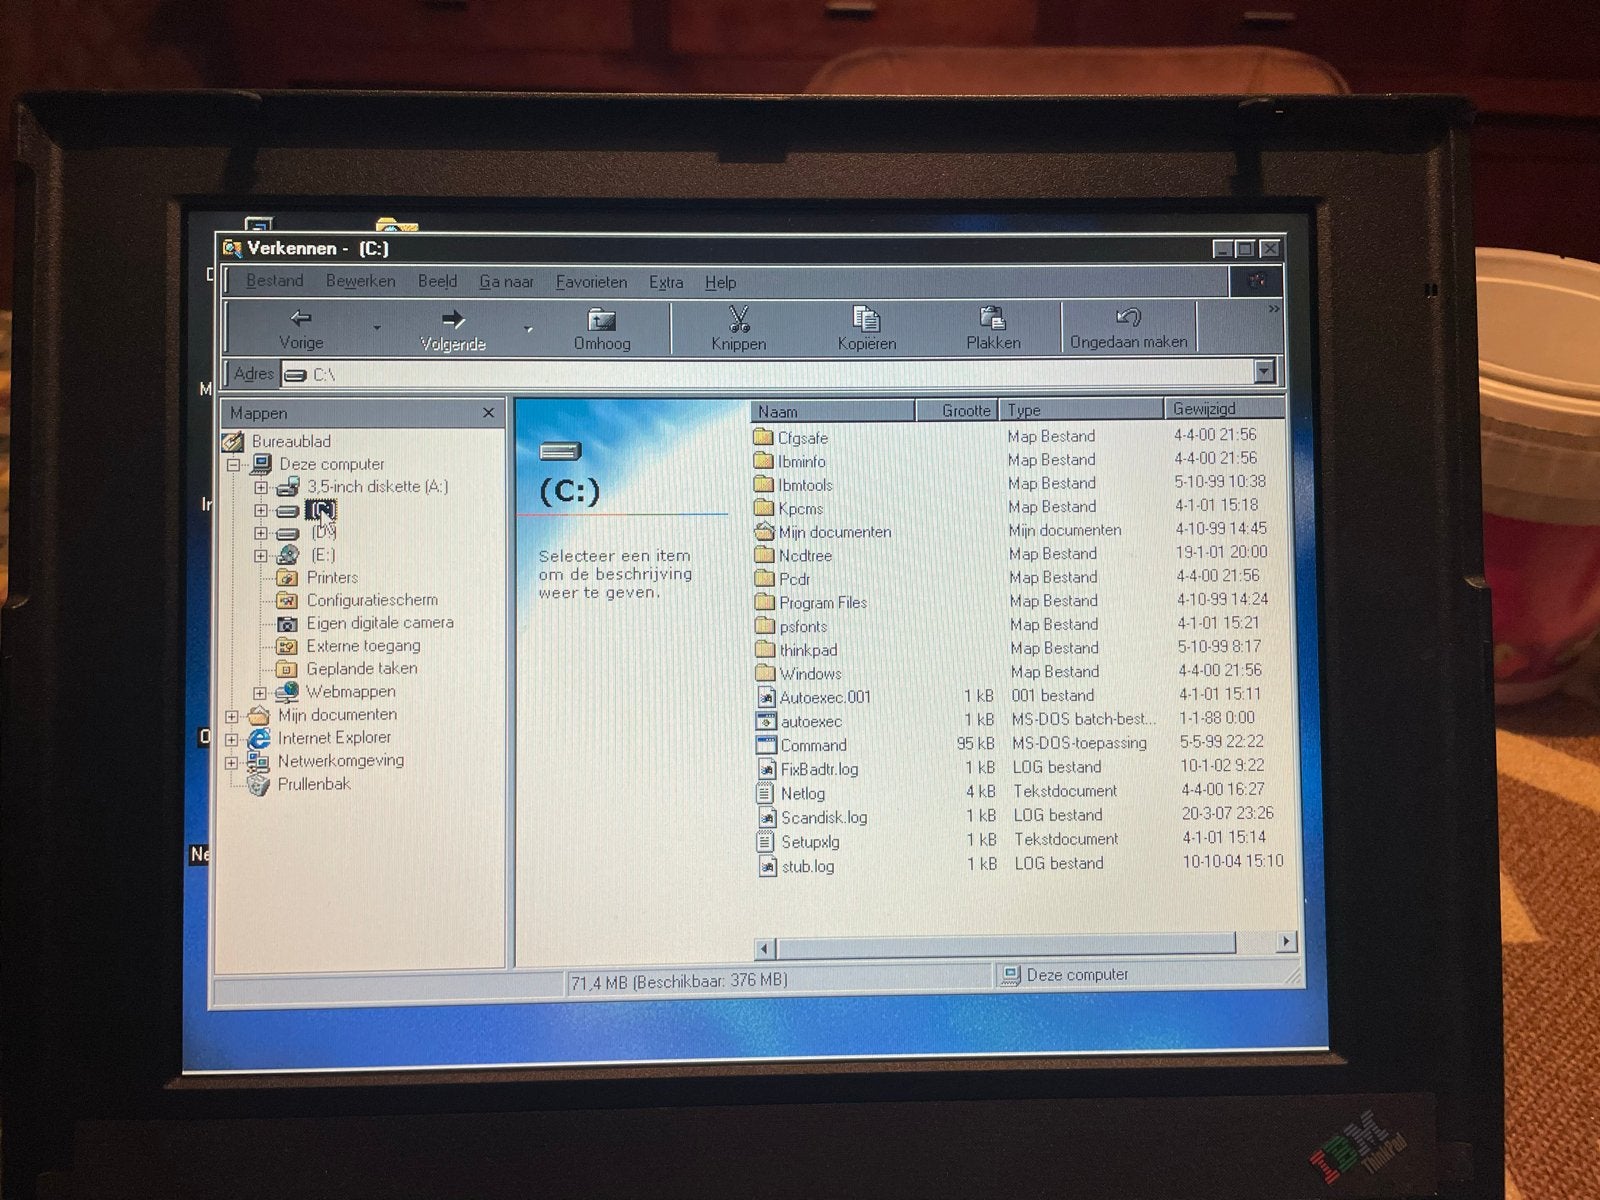Close the Mappen folder pane
The height and width of the screenshot is (1200, 1600).
(x=488, y=412)
